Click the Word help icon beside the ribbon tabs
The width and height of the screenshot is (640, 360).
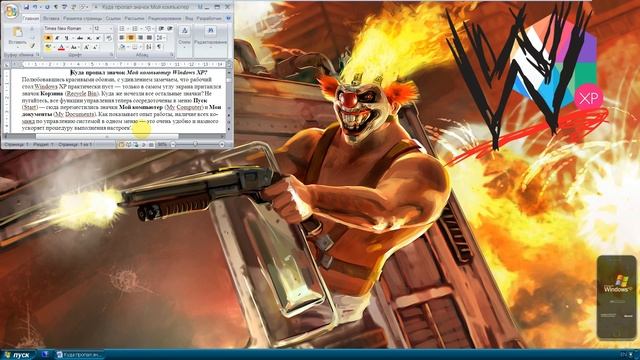coord(229,18)
